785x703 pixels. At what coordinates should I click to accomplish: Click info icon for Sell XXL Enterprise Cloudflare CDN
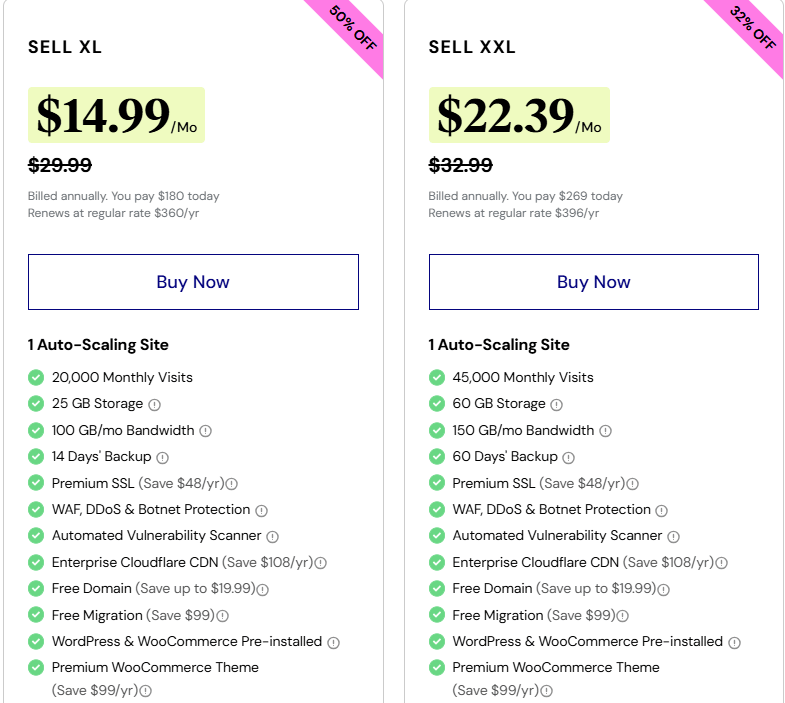pyautogui.click(x=721, y=563)
